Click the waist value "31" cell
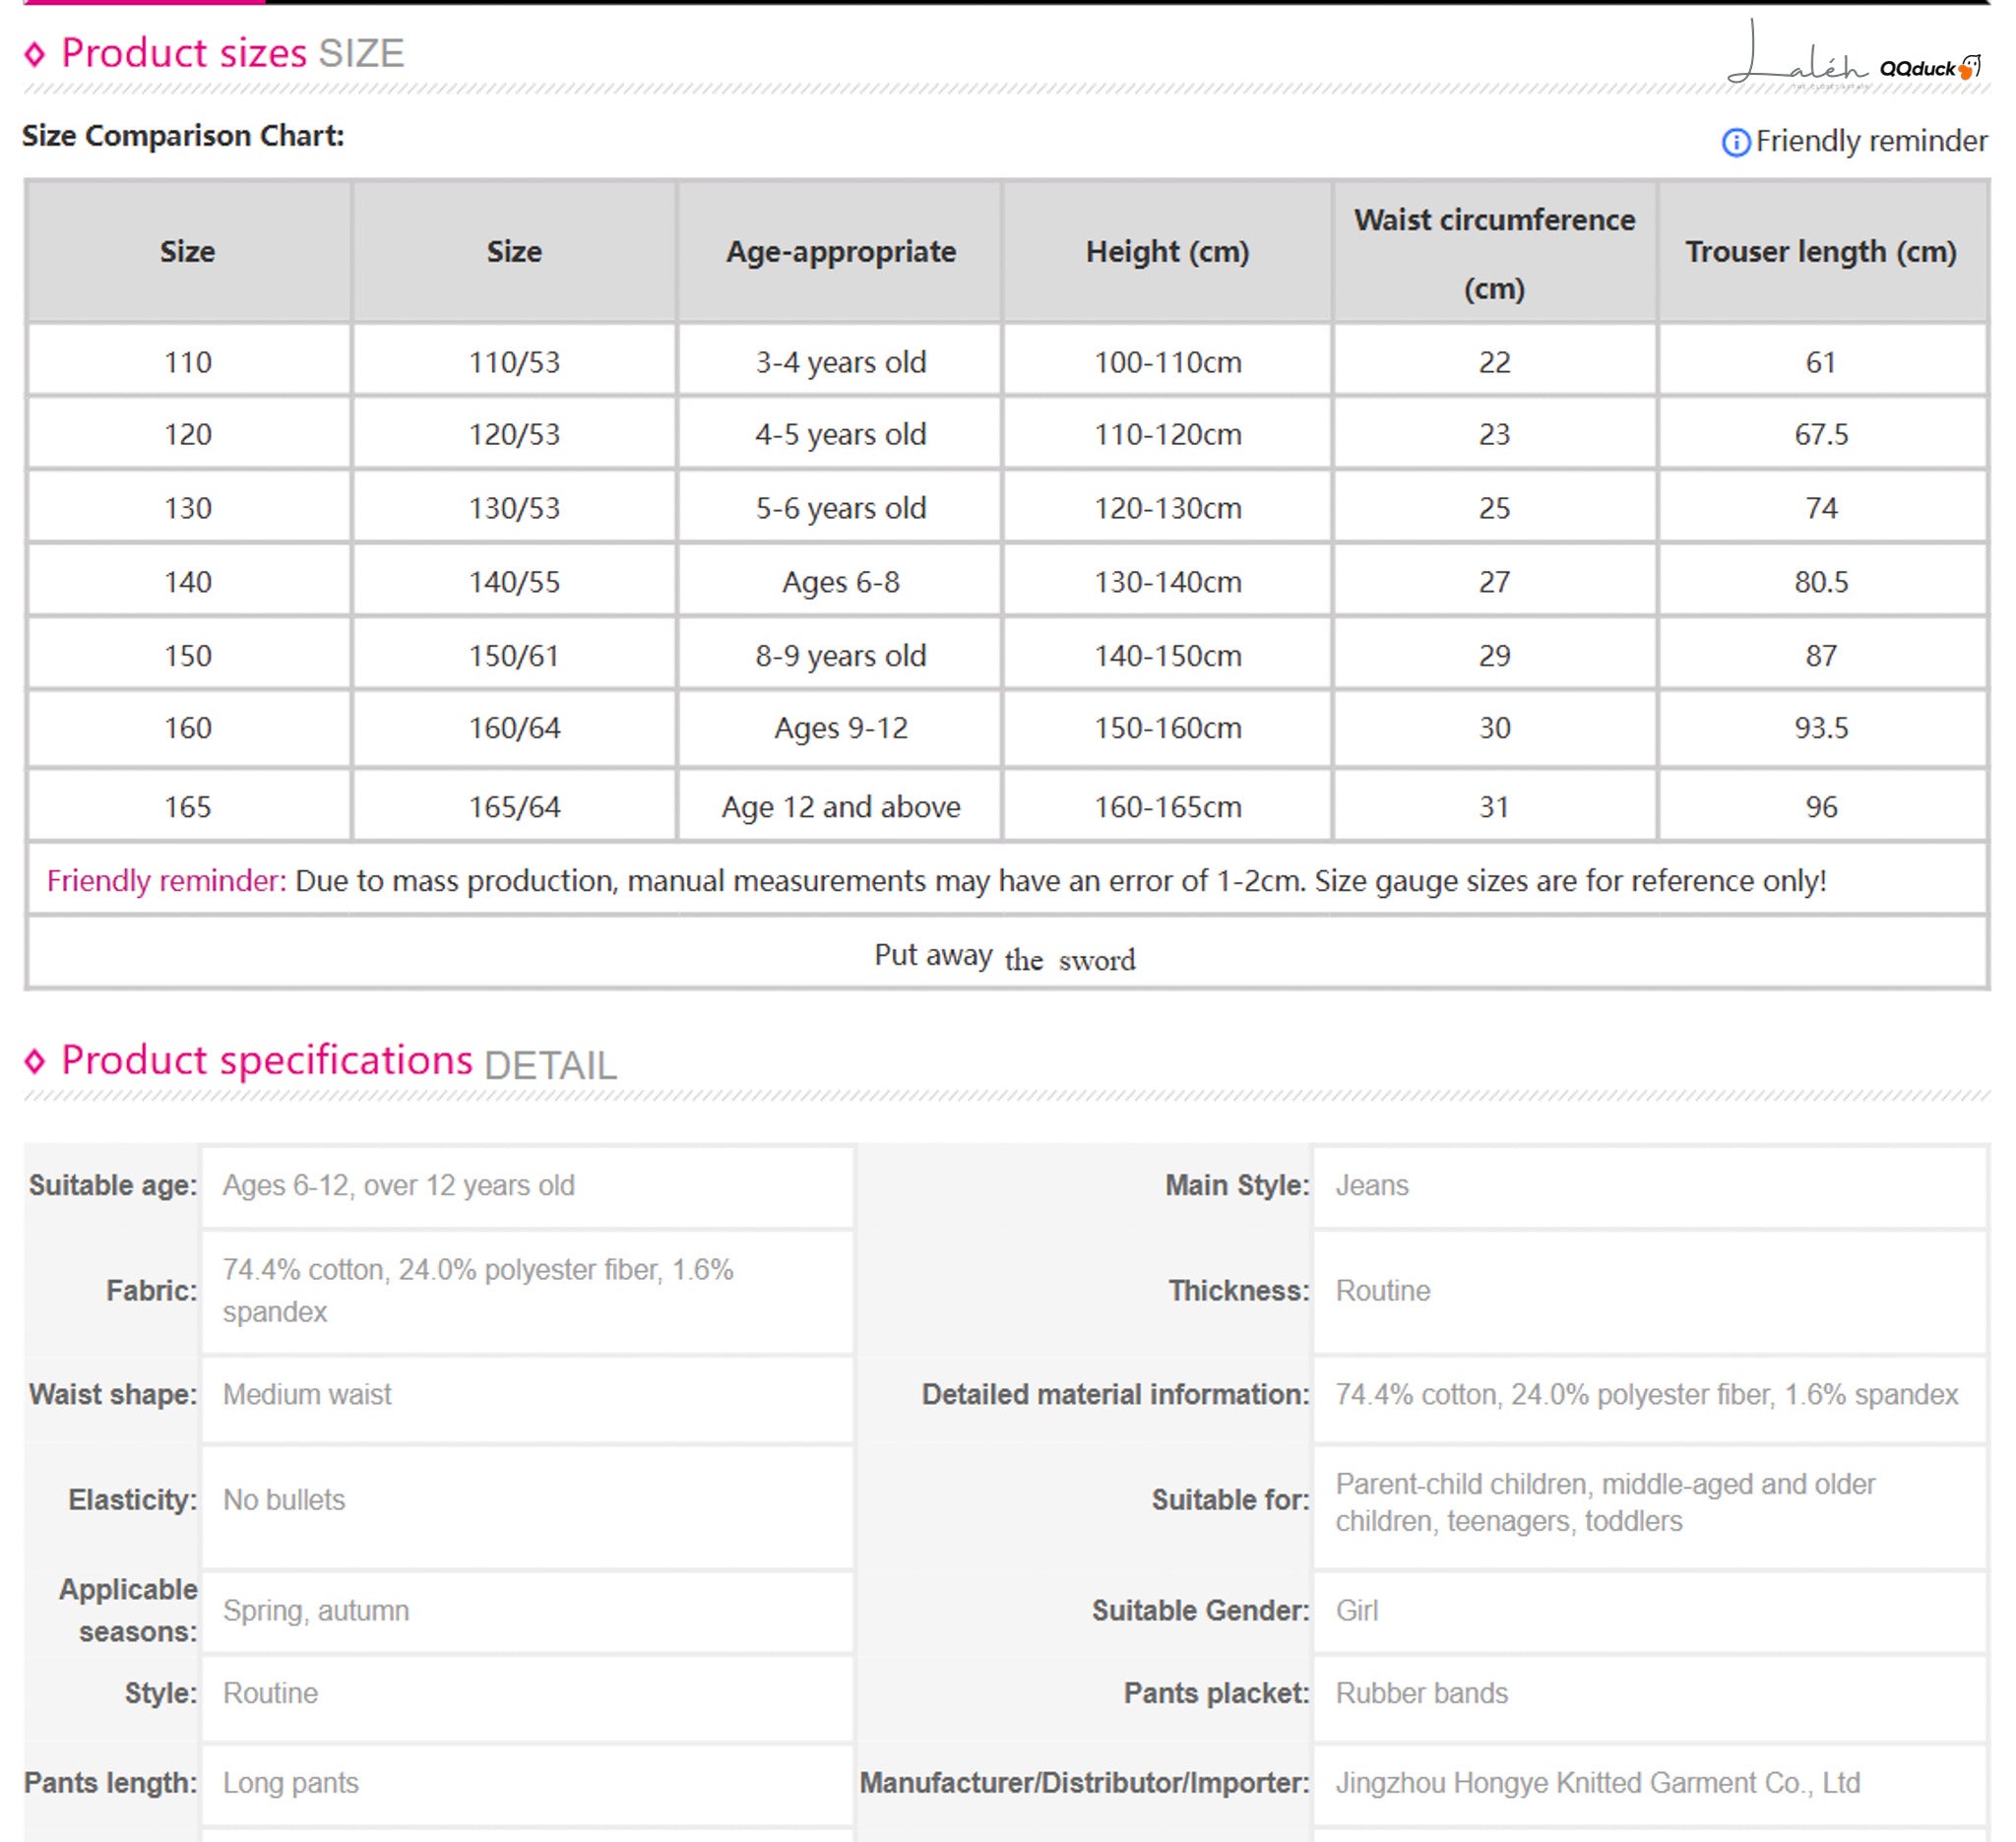Image resolution: width=2016 pixels, height=1842 pixels. [1494, 806]
